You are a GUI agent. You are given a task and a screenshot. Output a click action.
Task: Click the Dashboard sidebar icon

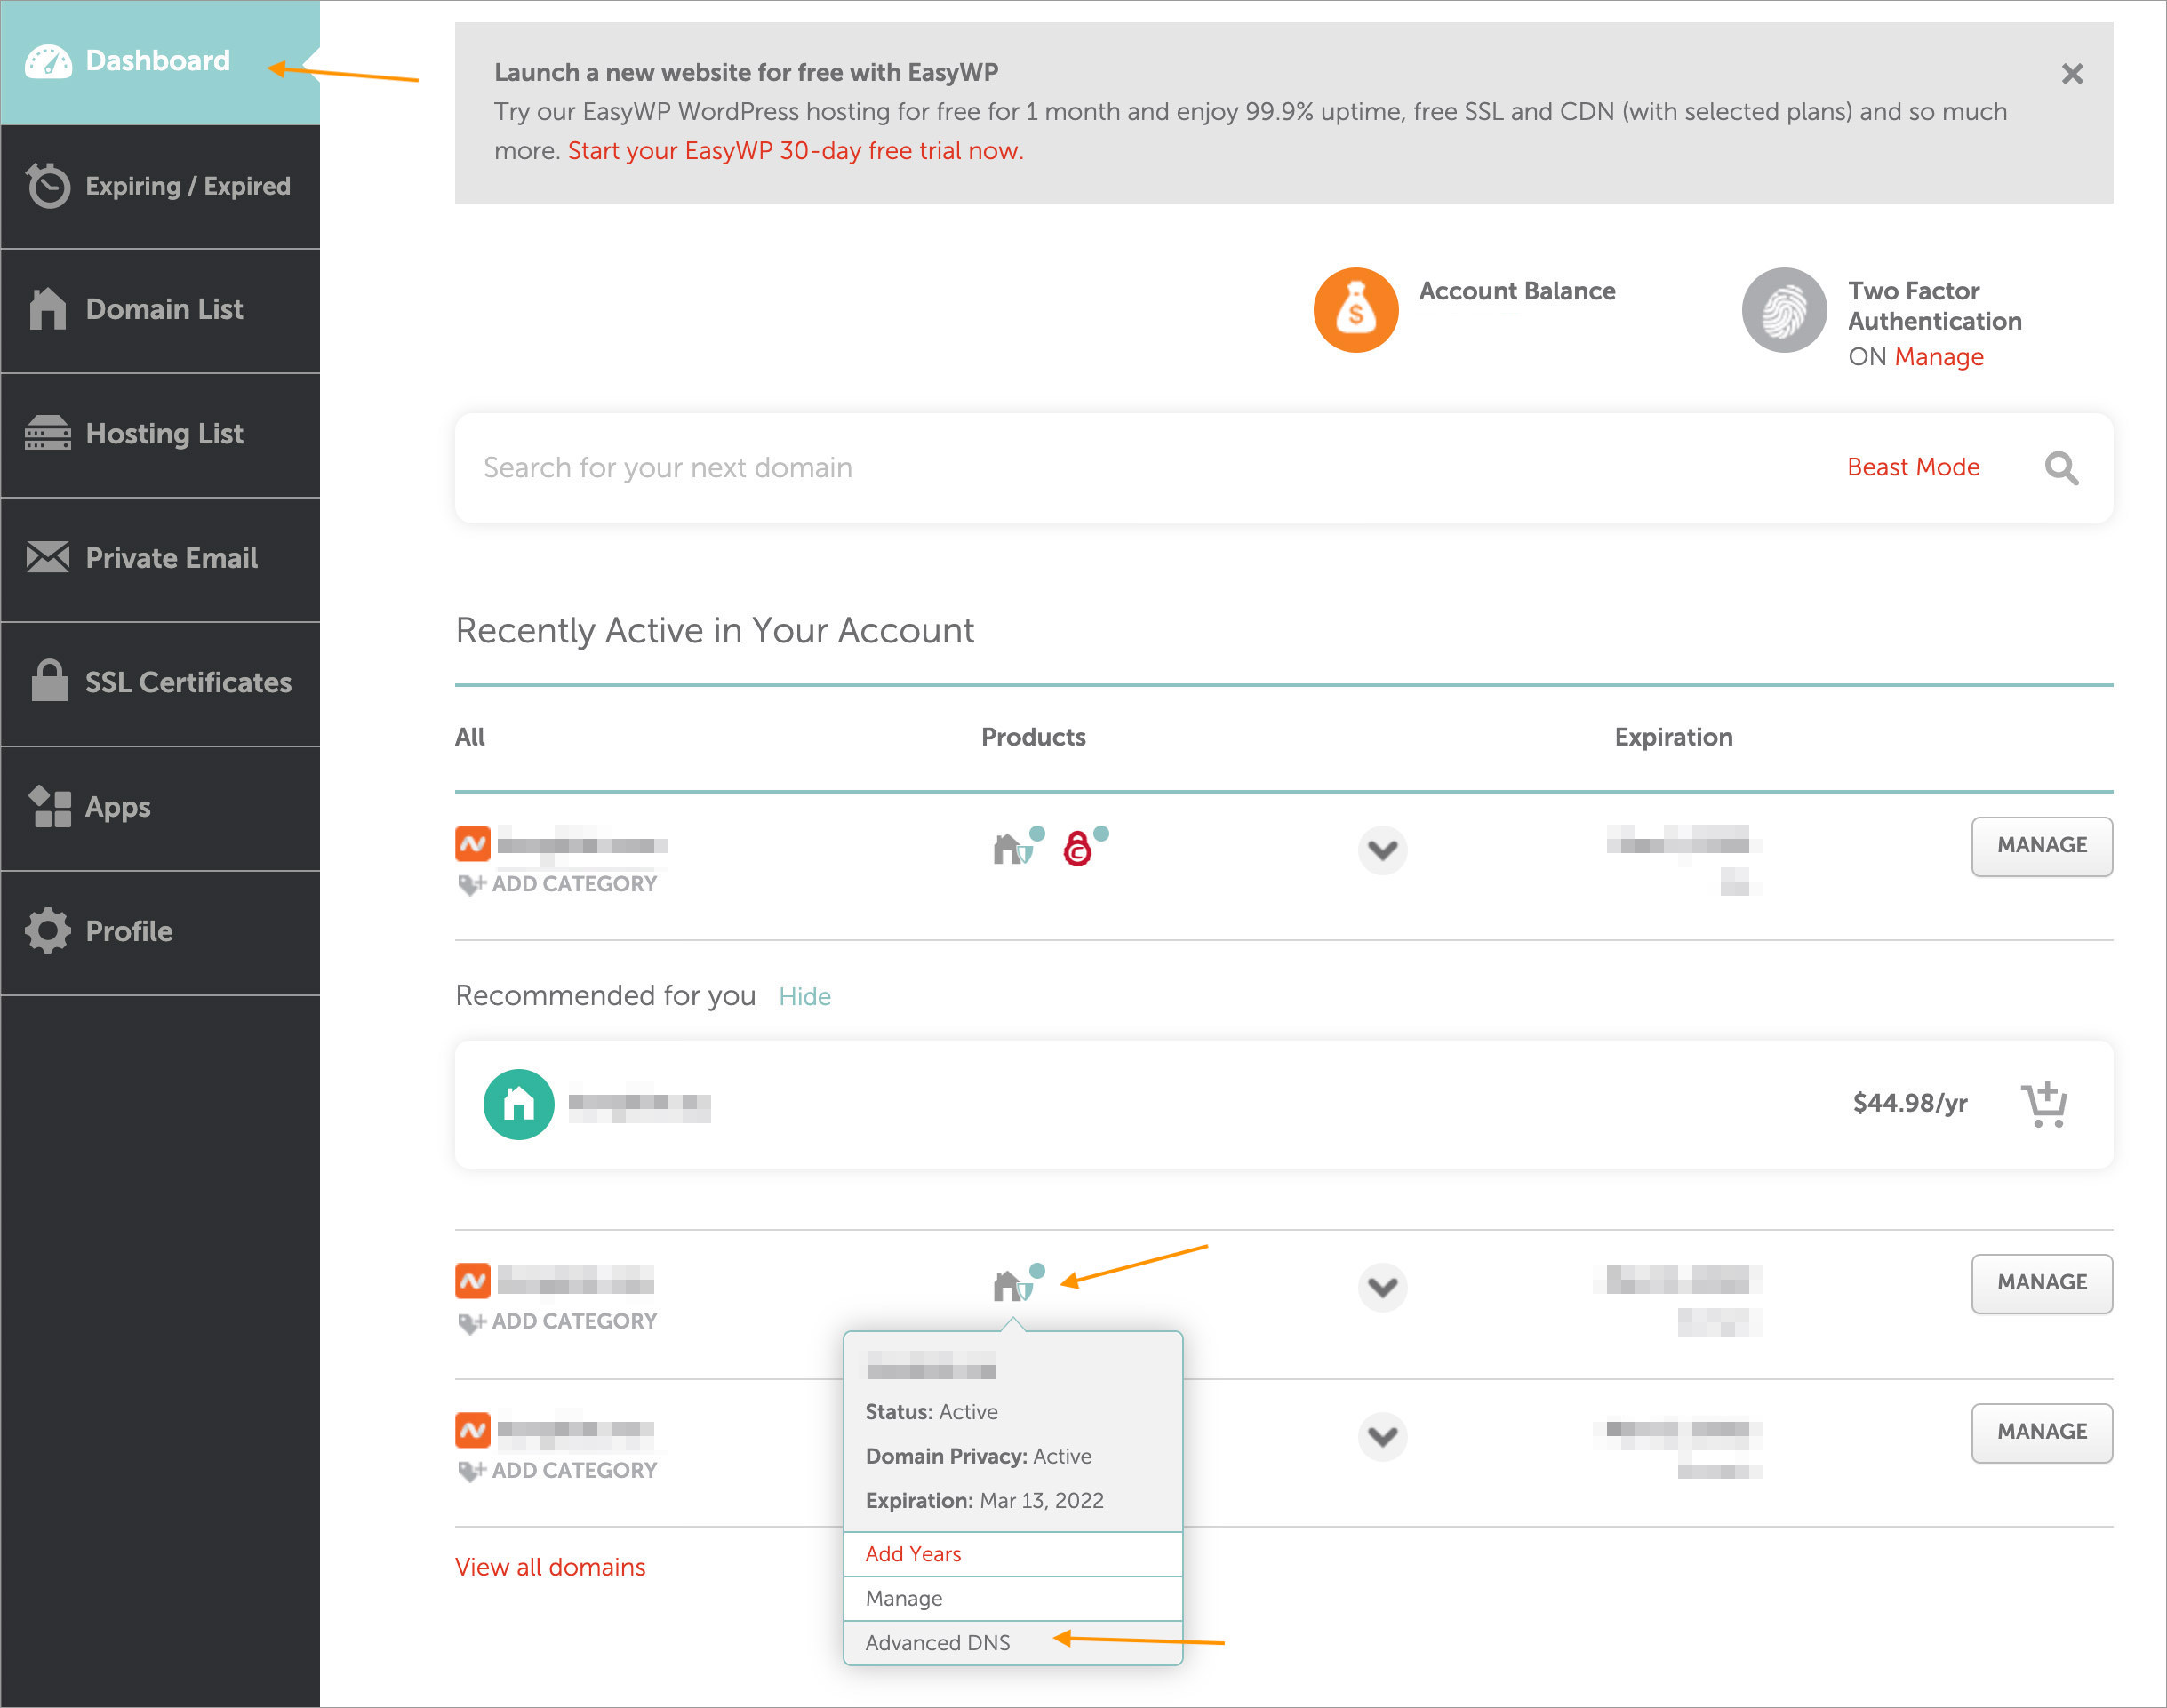pyautogui.click(x=47, y=60)
